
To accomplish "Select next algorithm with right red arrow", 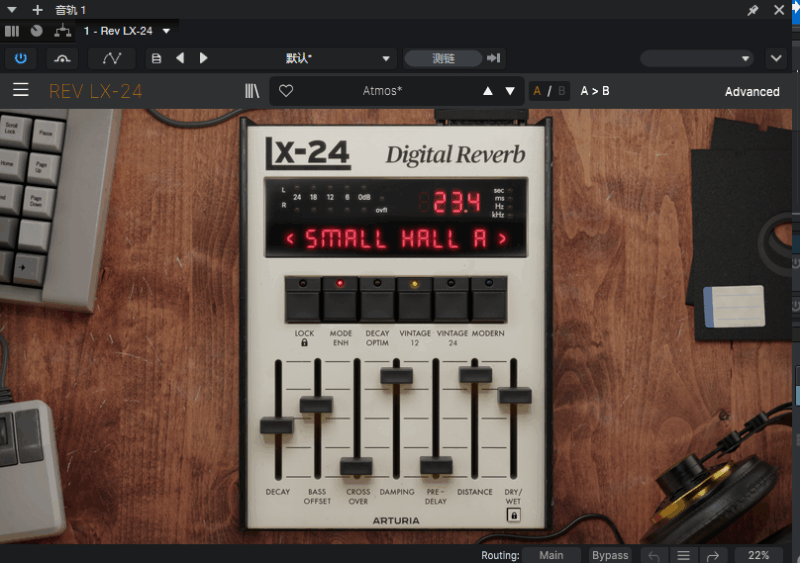I will click(x=503, y=238).
